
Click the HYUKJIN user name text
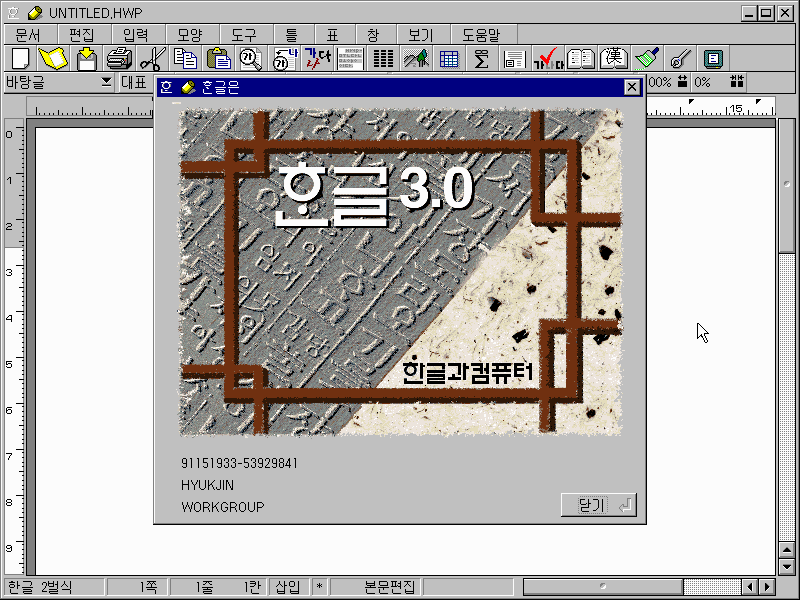[x=207, y=485]
